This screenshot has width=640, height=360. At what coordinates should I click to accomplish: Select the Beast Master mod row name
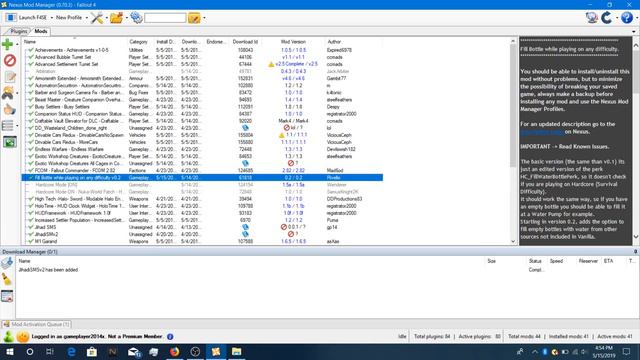(x=79, y=100)
